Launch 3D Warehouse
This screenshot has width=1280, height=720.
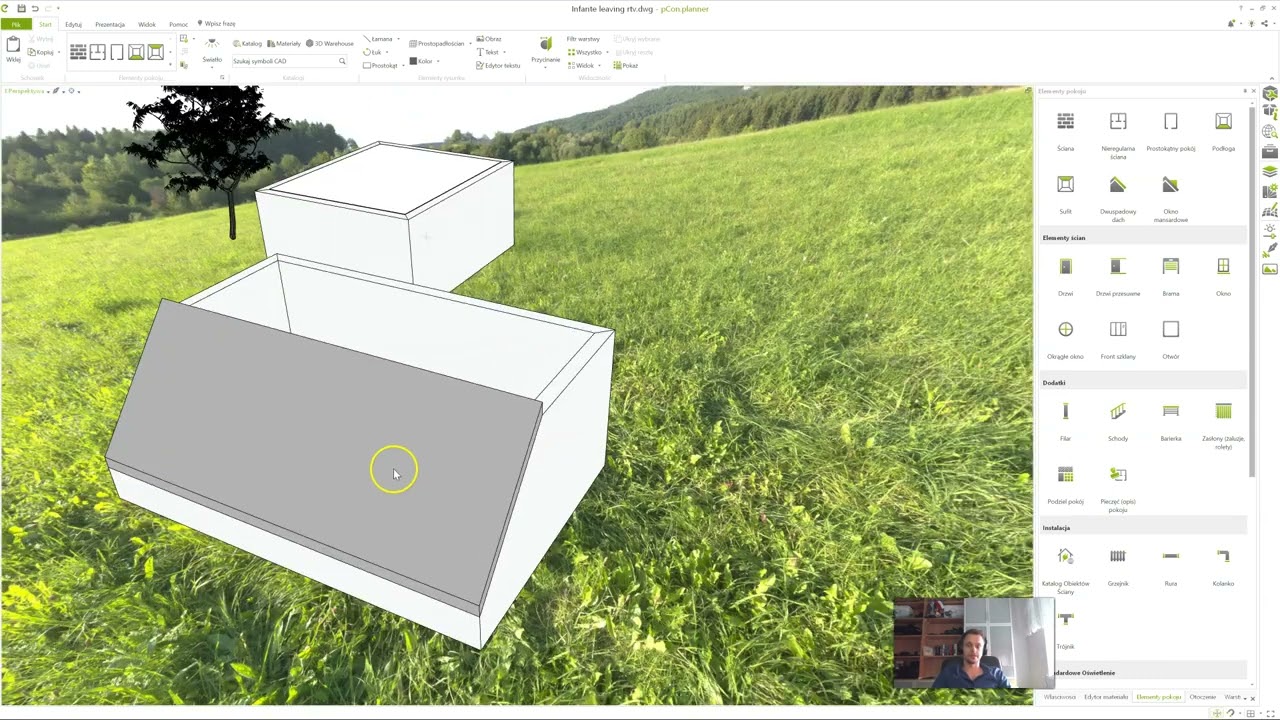(x=330, y=43)
